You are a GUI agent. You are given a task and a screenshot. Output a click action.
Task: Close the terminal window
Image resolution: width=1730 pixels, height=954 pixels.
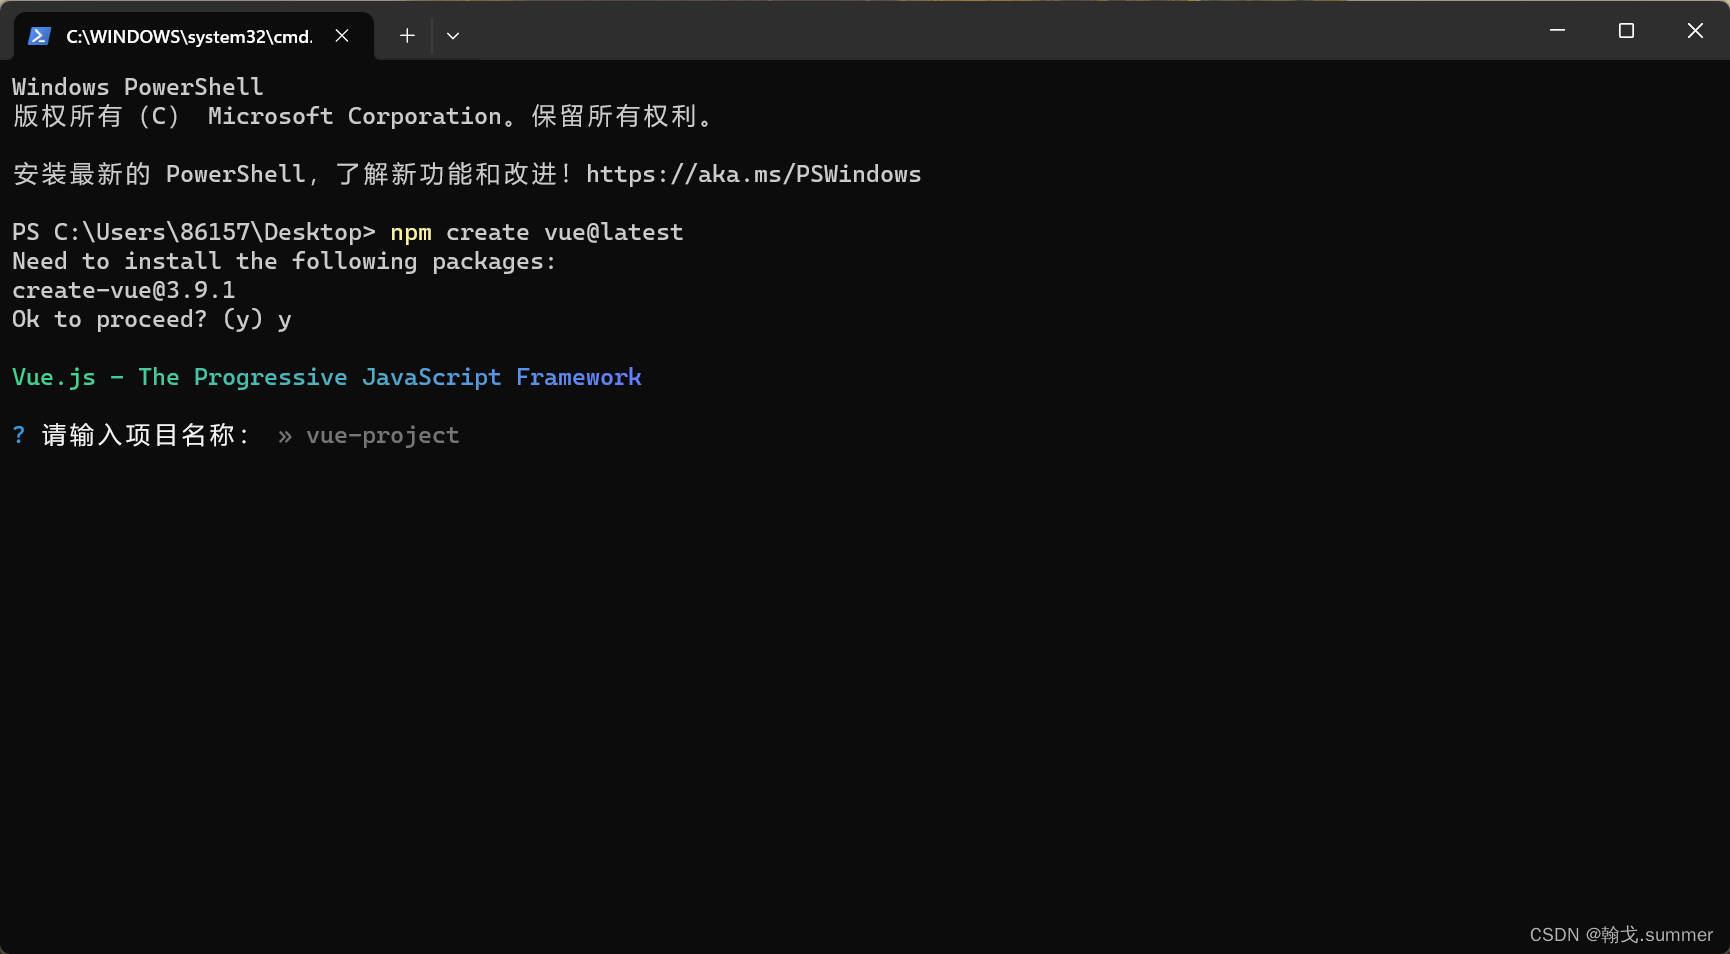click(x=1695, y=31)
